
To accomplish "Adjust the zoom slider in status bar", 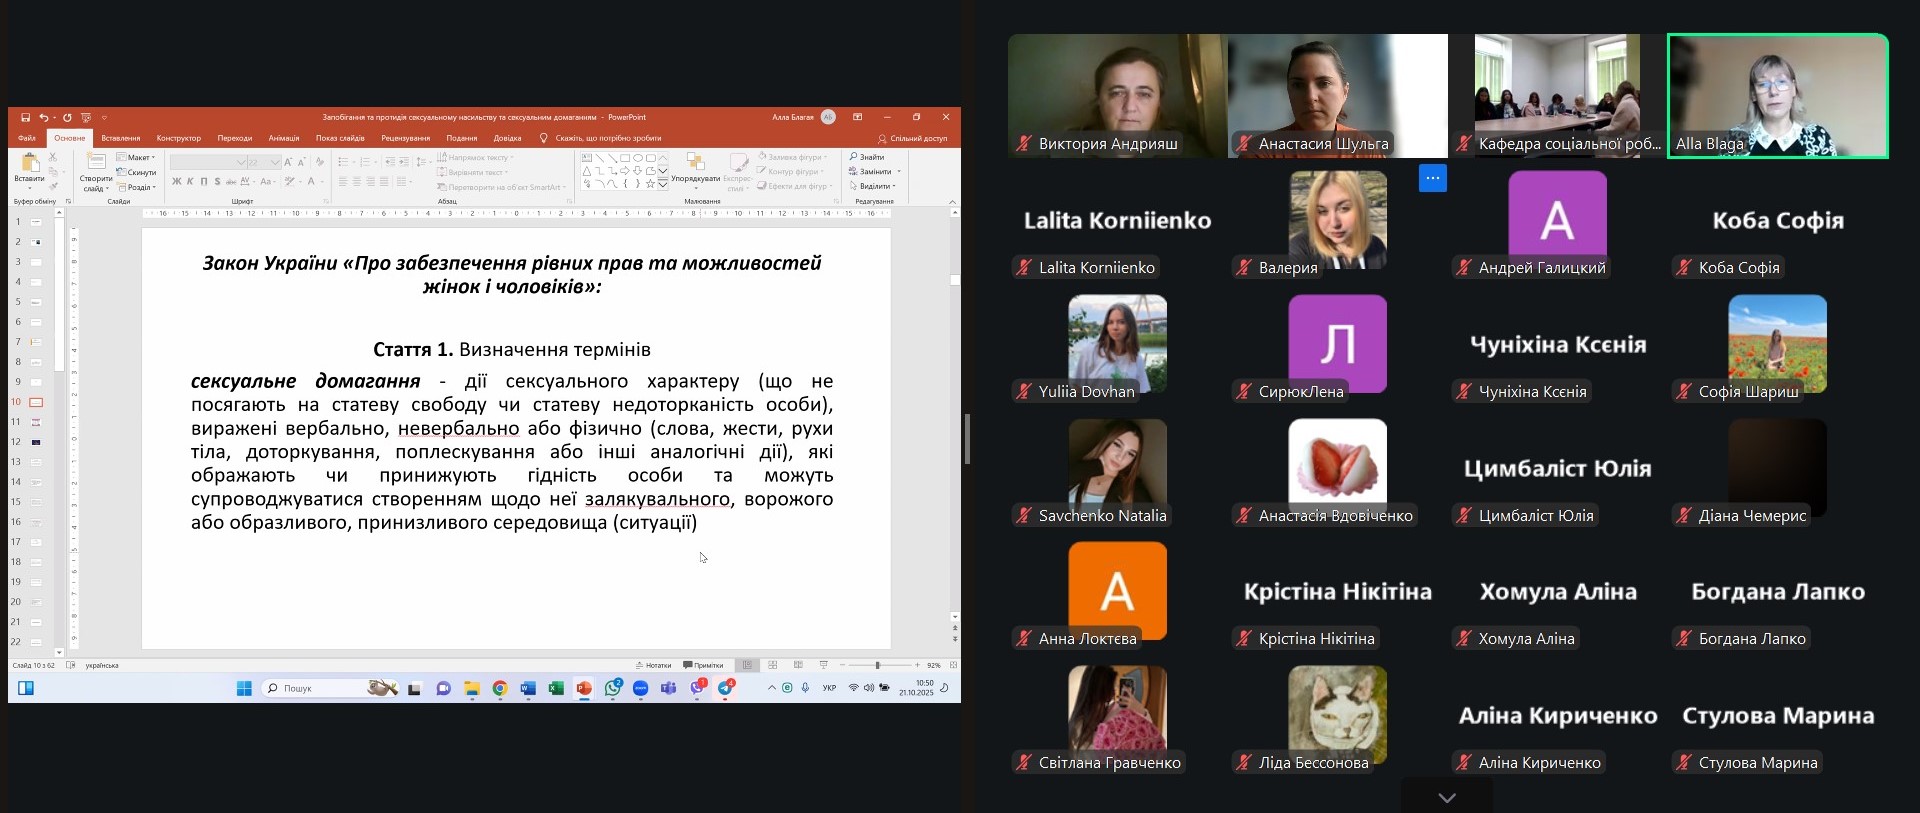I will (x=877, y=665).
